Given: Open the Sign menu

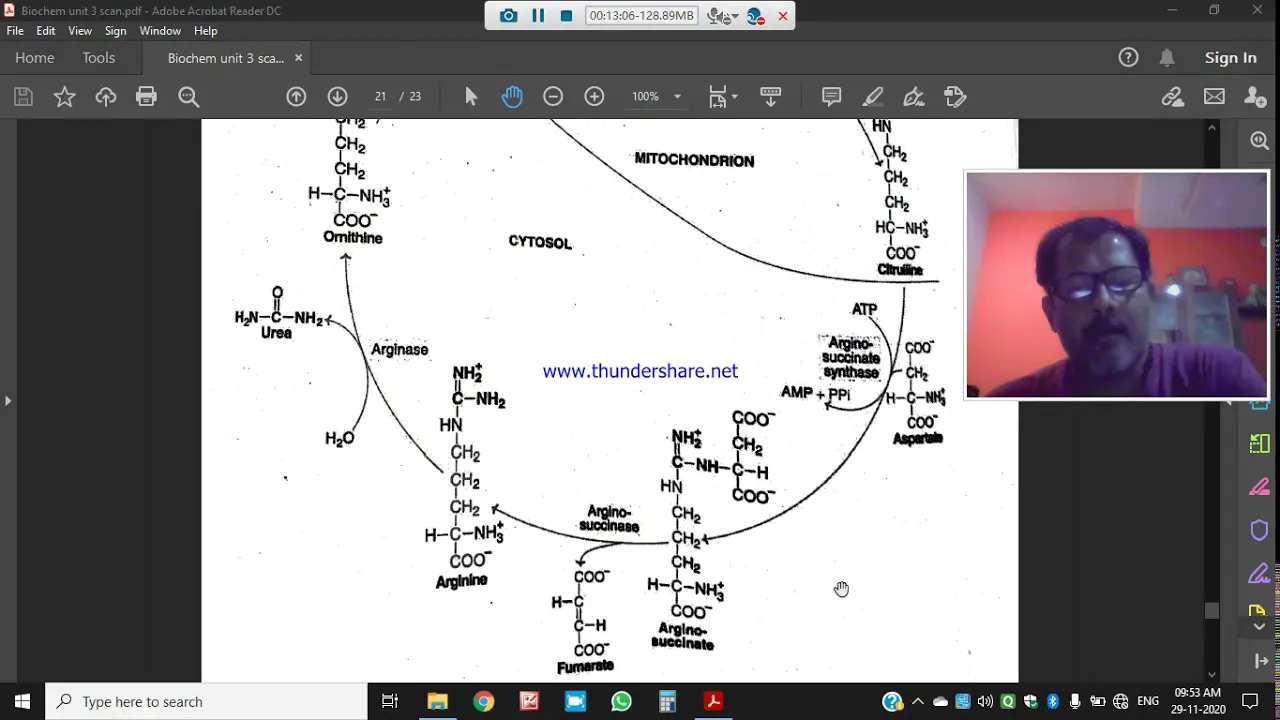Looking at the screenshot, I should [x=116, y=31].
